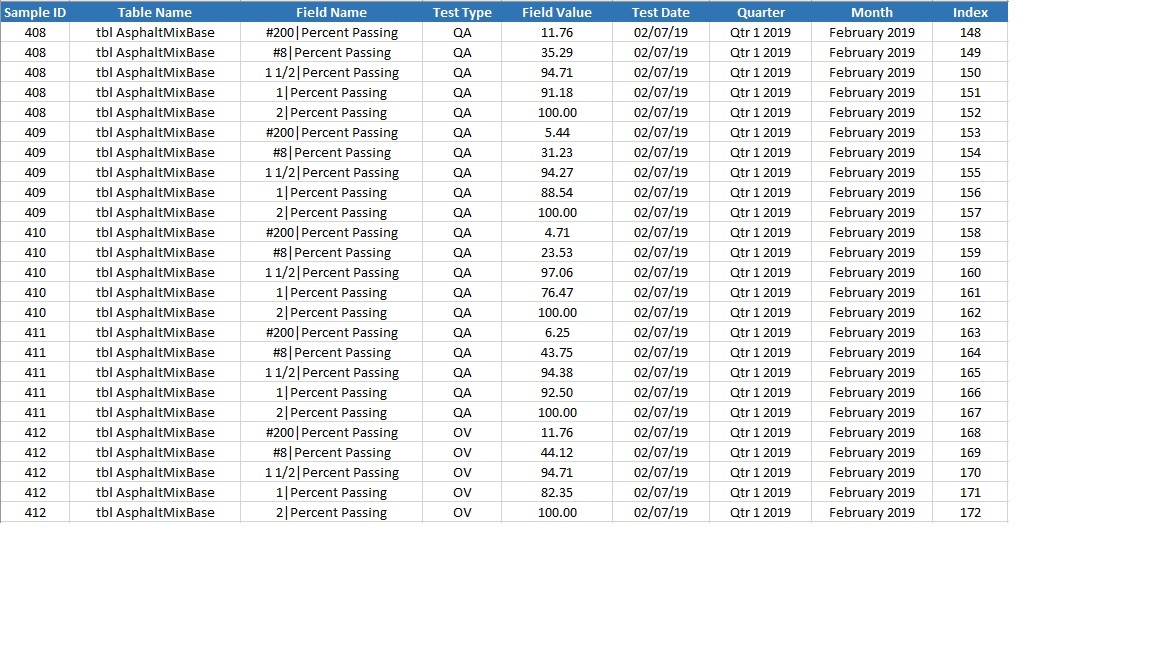Select the 1|Percent Passing cell in row 171
1152x648 pixels.
pos(331,492)
